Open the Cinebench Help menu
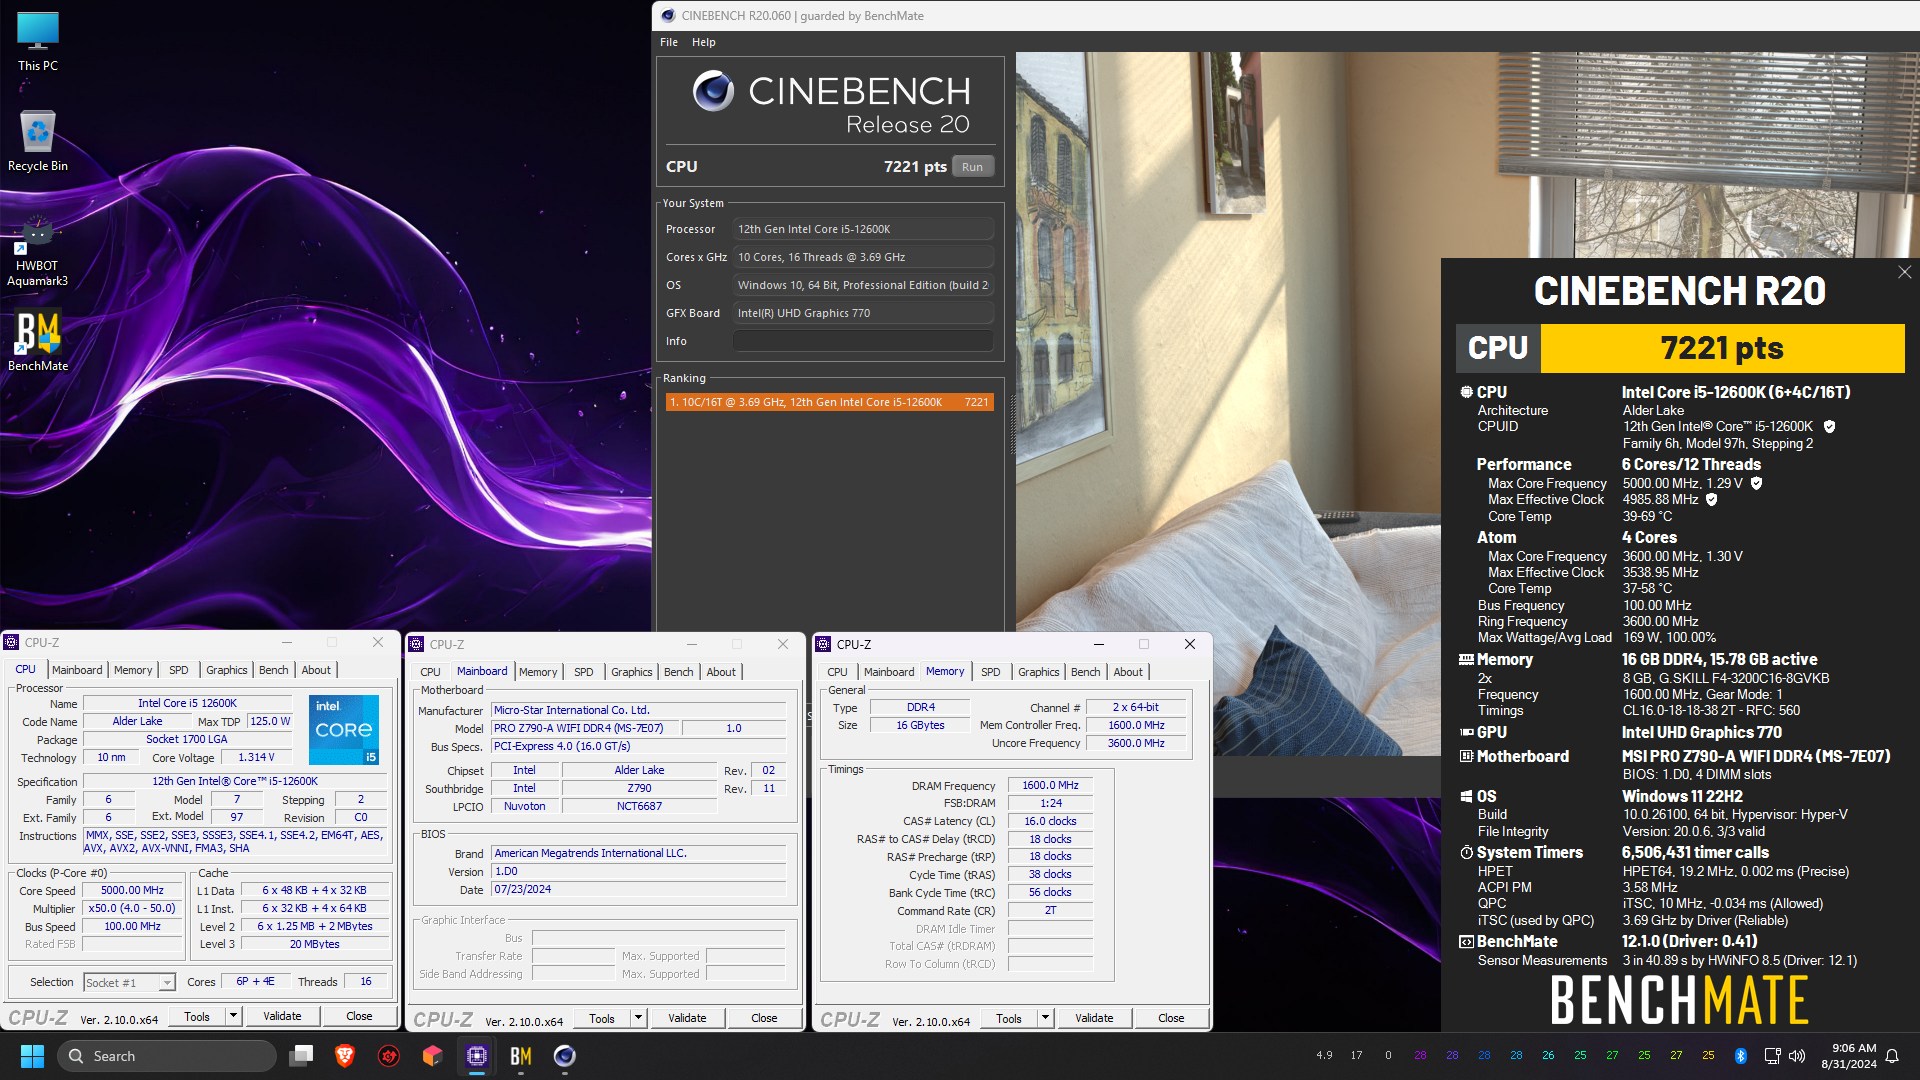 704,42
